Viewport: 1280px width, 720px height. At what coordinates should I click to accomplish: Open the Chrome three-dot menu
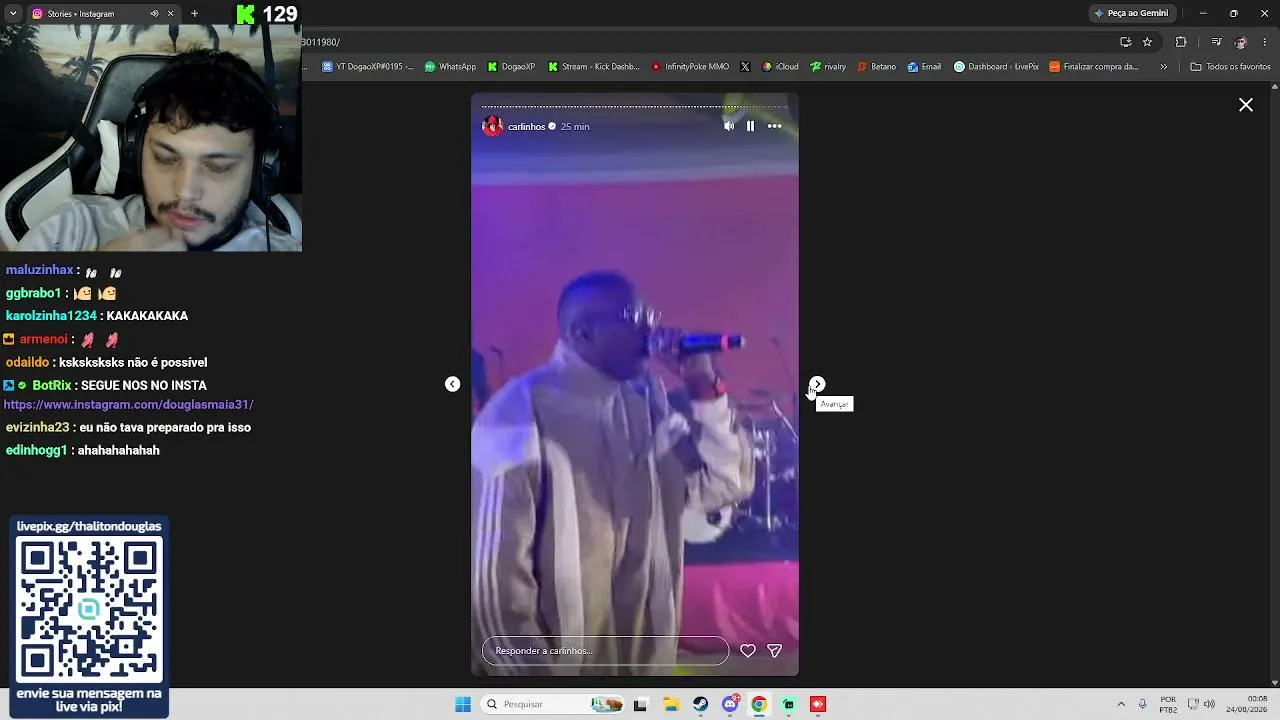pos(1266,42)
